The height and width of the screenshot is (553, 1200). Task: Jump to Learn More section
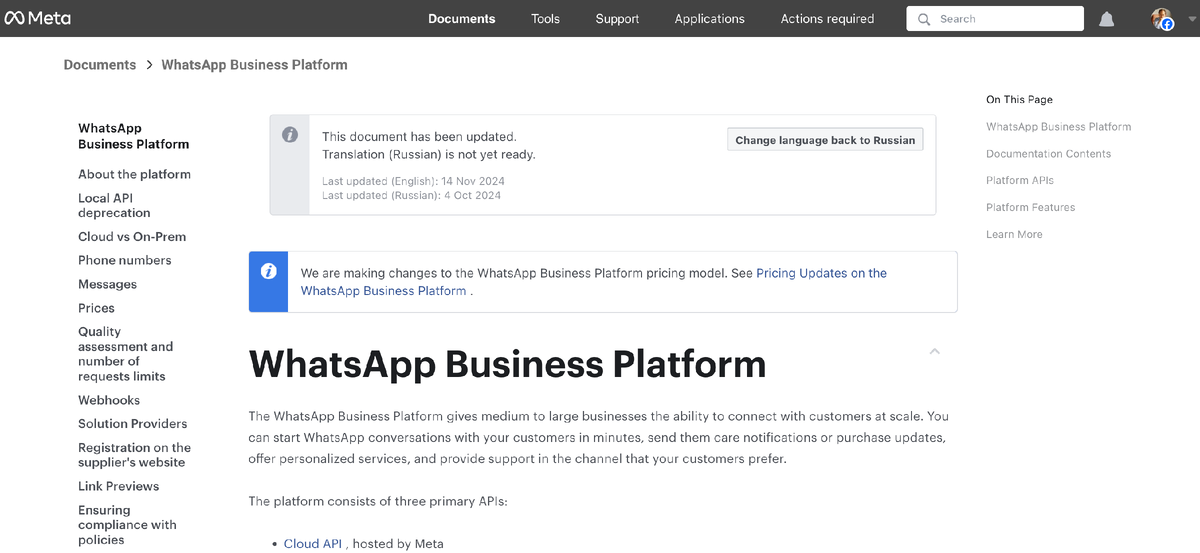pos(1014,235)
